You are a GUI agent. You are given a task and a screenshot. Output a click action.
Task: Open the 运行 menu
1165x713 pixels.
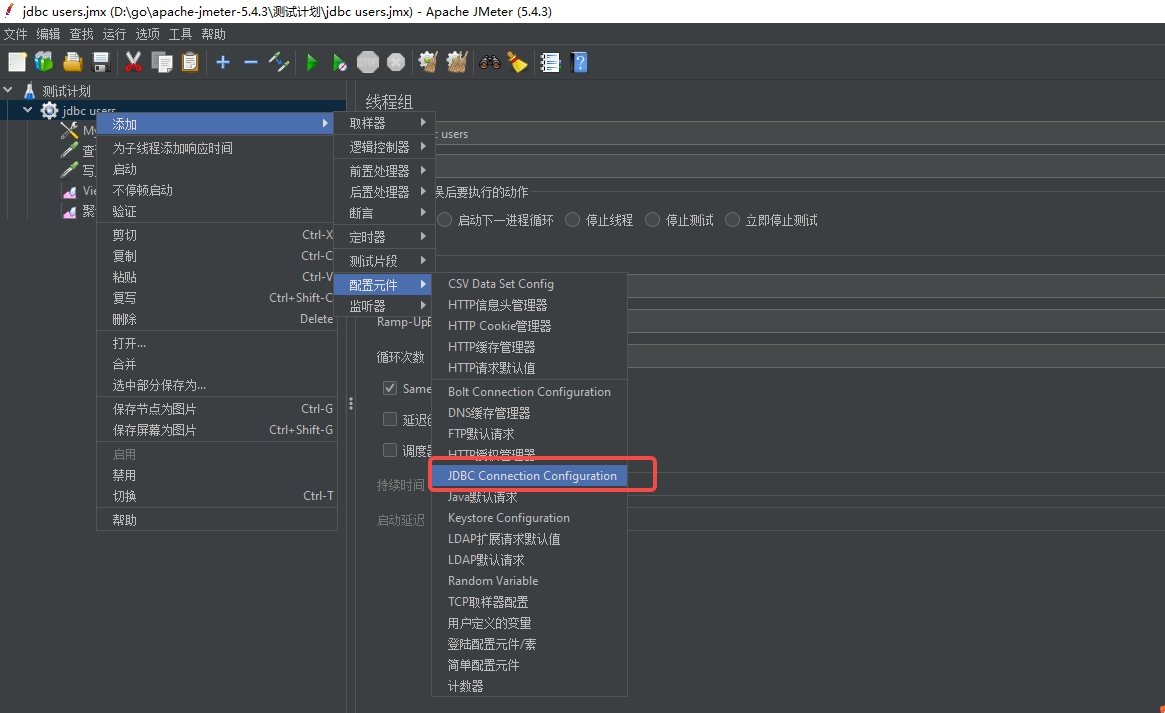click(114, 34)
